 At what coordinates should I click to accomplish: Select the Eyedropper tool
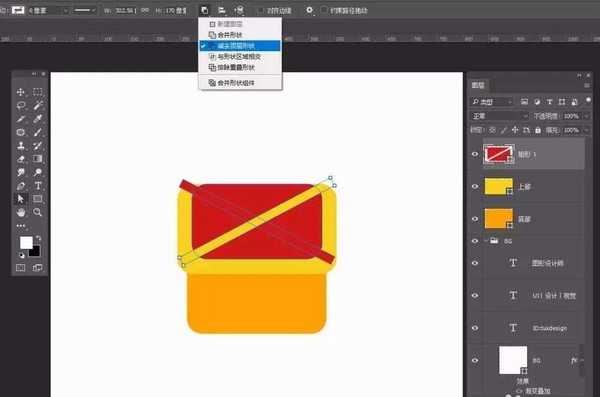pyautogui.click(x=38, y=119)
